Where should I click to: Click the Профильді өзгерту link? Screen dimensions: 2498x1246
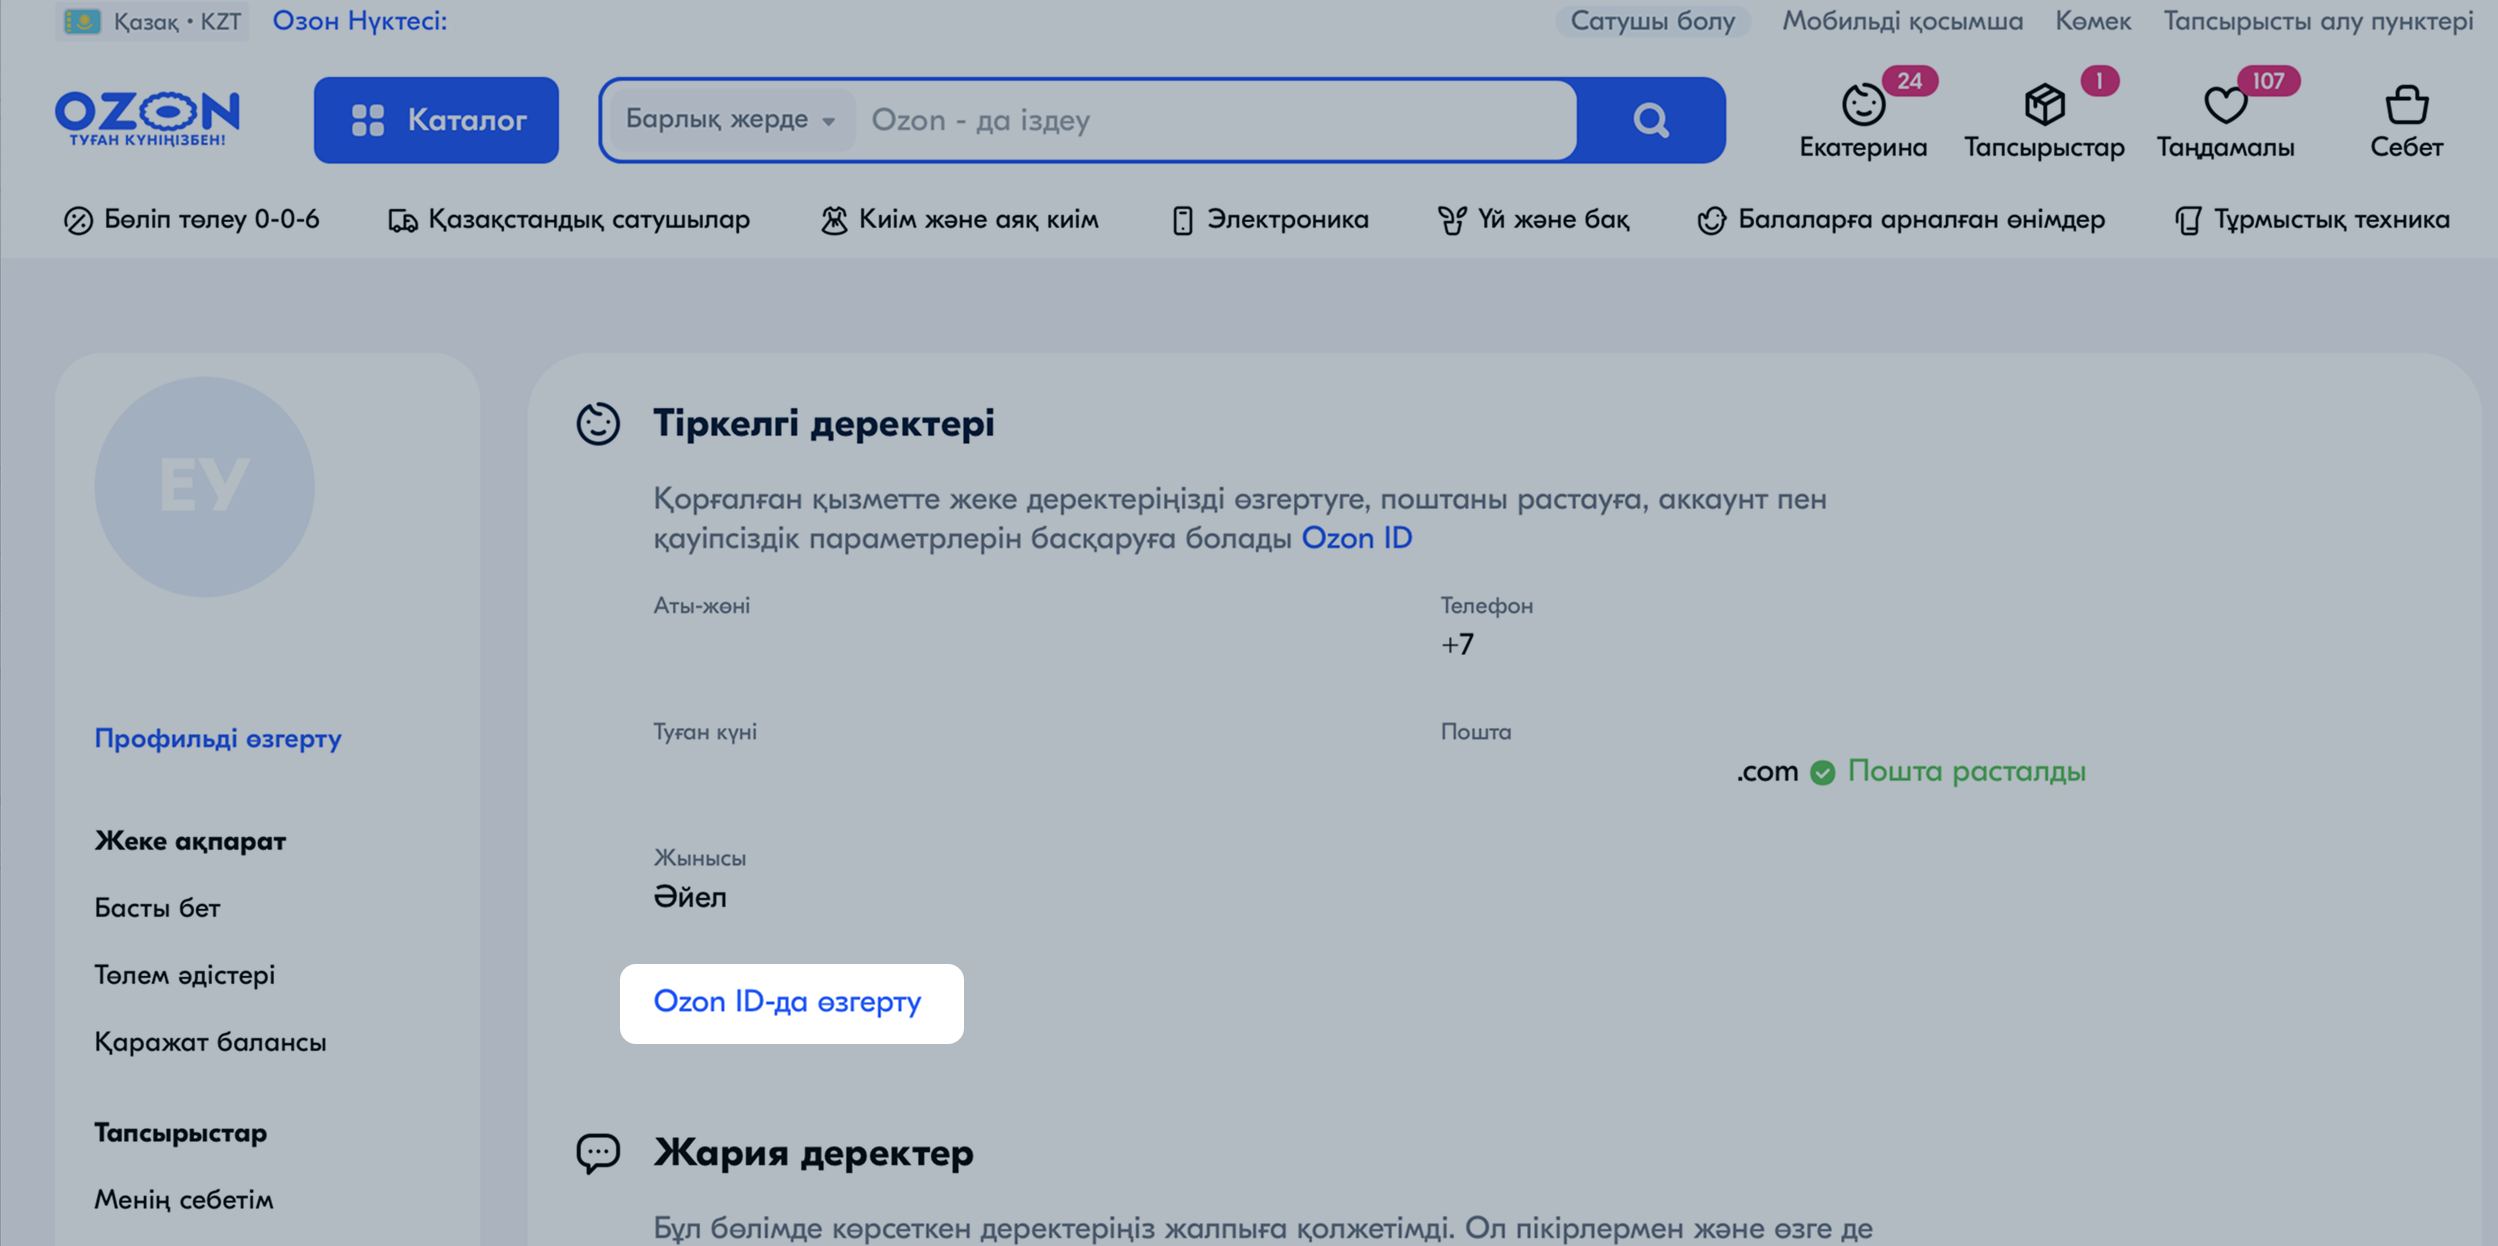point(218,738)
